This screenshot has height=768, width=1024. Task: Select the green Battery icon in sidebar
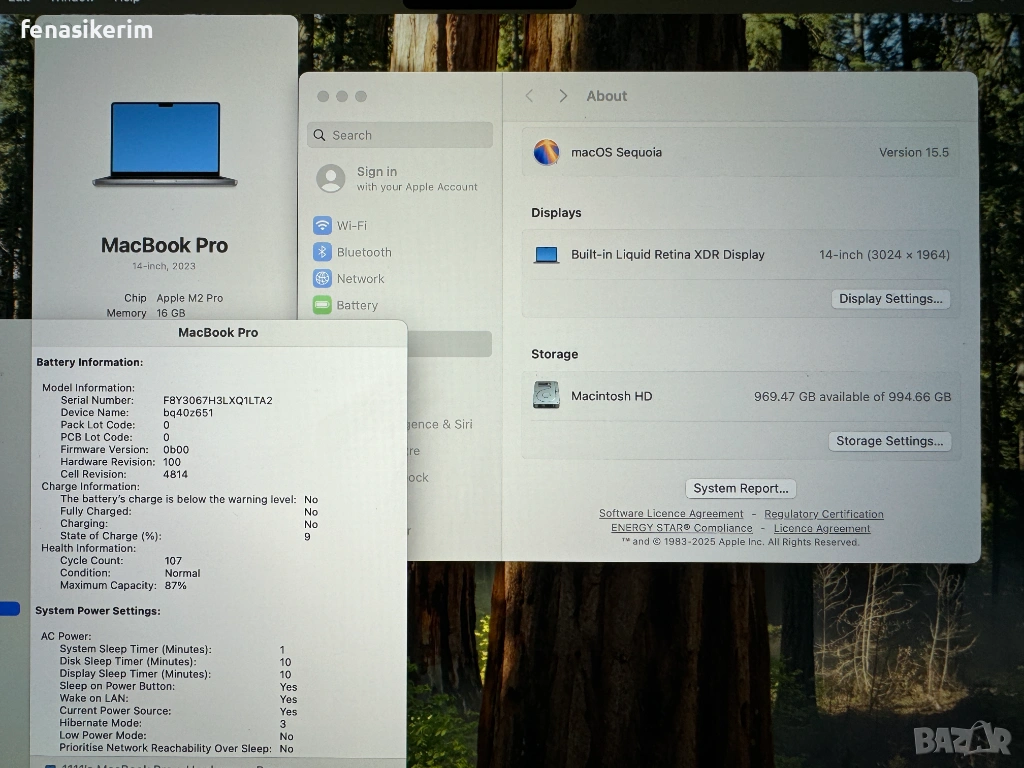pyautogui.click(x=322, y=305)
